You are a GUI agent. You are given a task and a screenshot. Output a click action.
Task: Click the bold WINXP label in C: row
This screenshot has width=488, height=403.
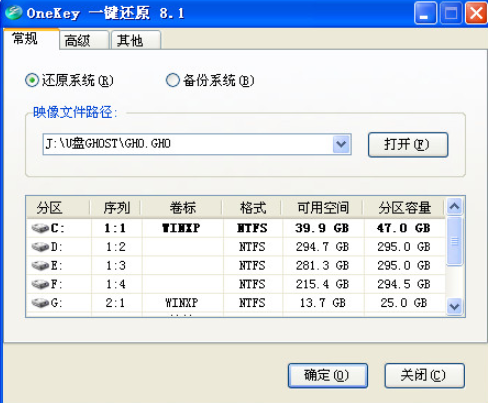pos(181,228)
